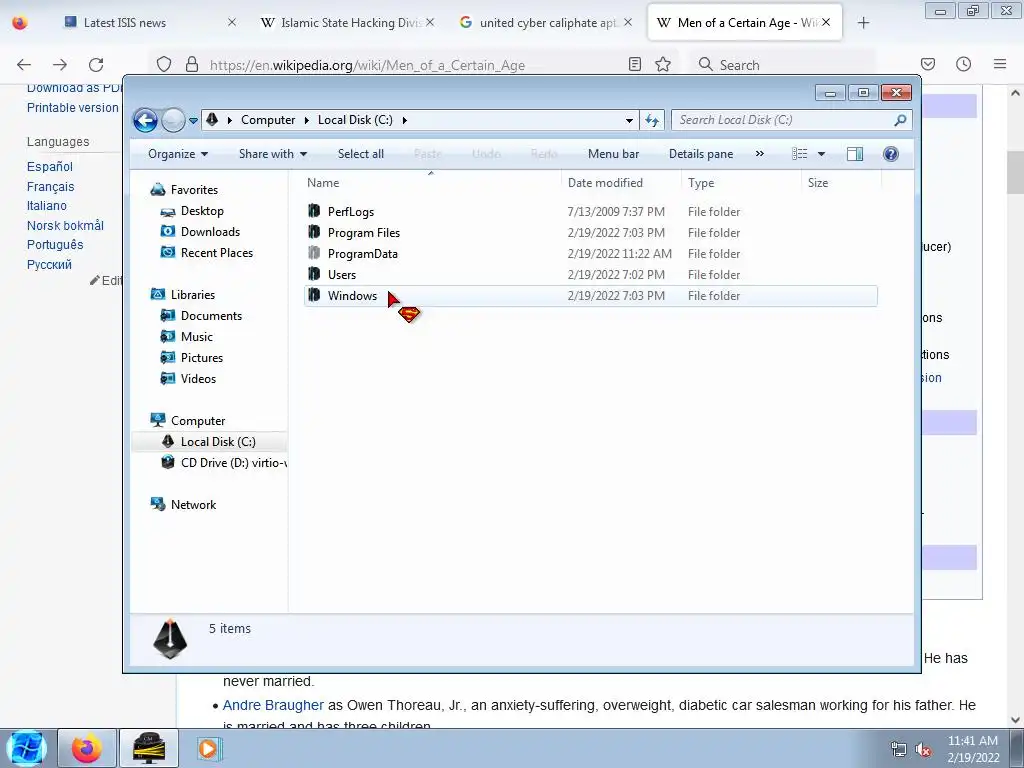
Task: Click the Explorer forward navigation arrow
Action: pos(173,120)
